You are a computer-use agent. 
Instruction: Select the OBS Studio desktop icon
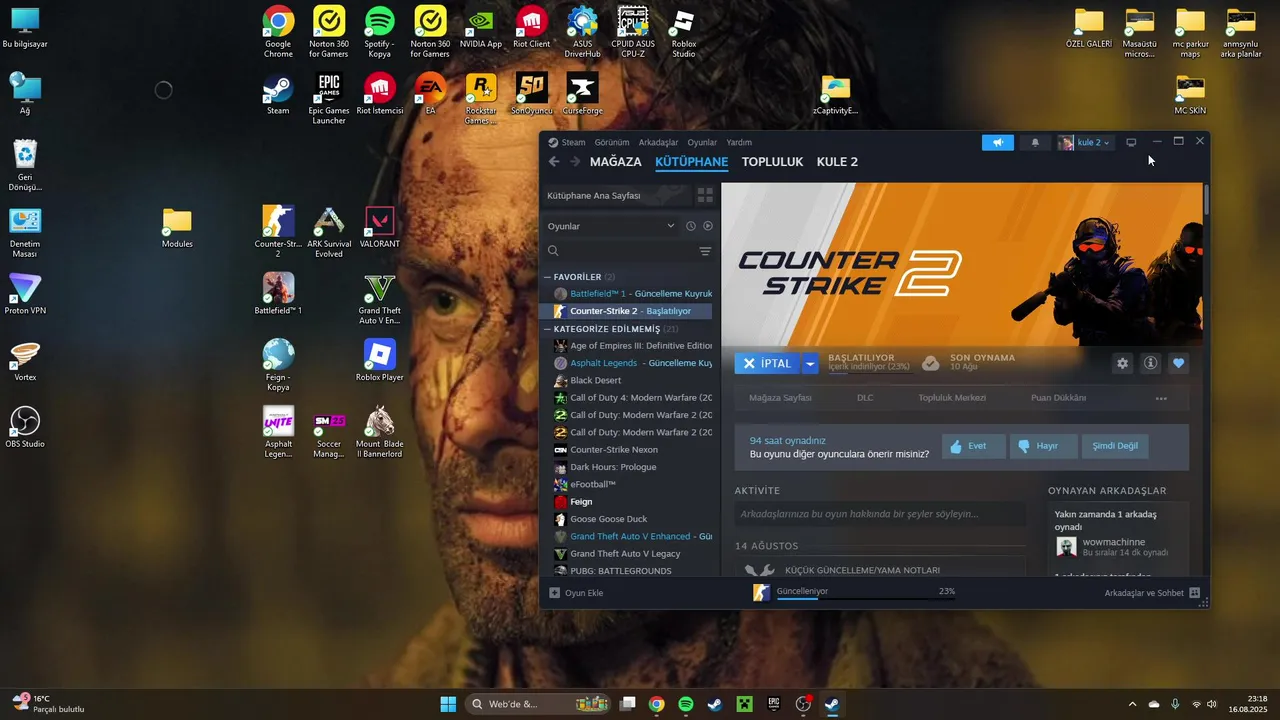point(25,427)
